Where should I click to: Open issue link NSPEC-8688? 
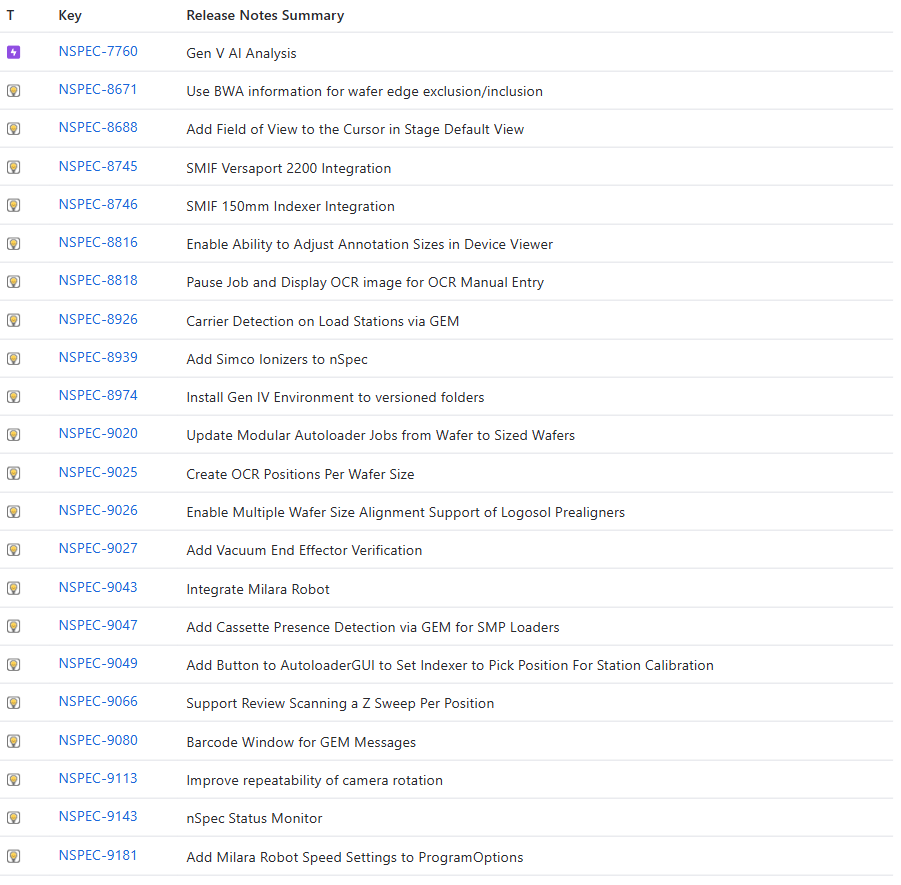coord(98,128)
